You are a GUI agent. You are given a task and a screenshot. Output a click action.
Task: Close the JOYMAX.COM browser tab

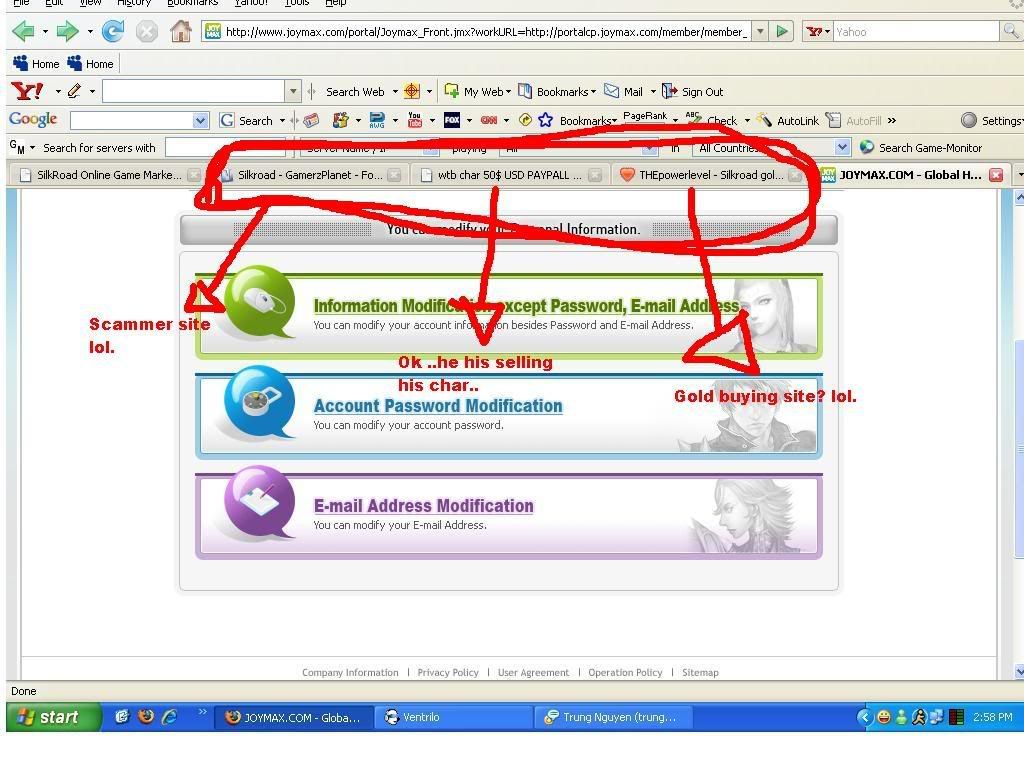(996, 174)
